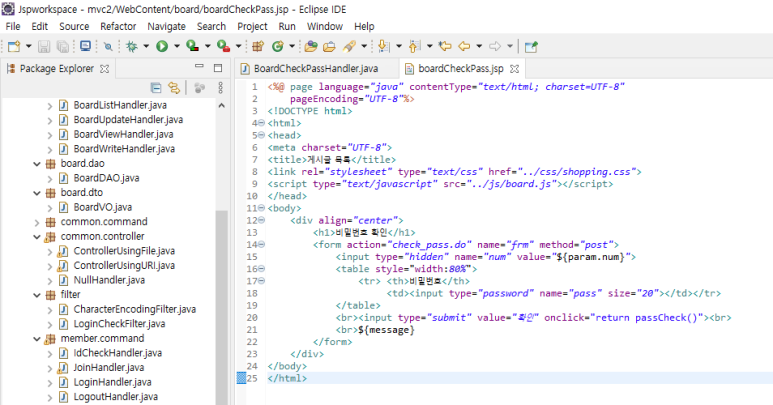The width and height of the screenshot is (773, 405).
Task: Open the Debug configurations dropdown arrow
Action: pyautogui.click(x=146, y=46)
